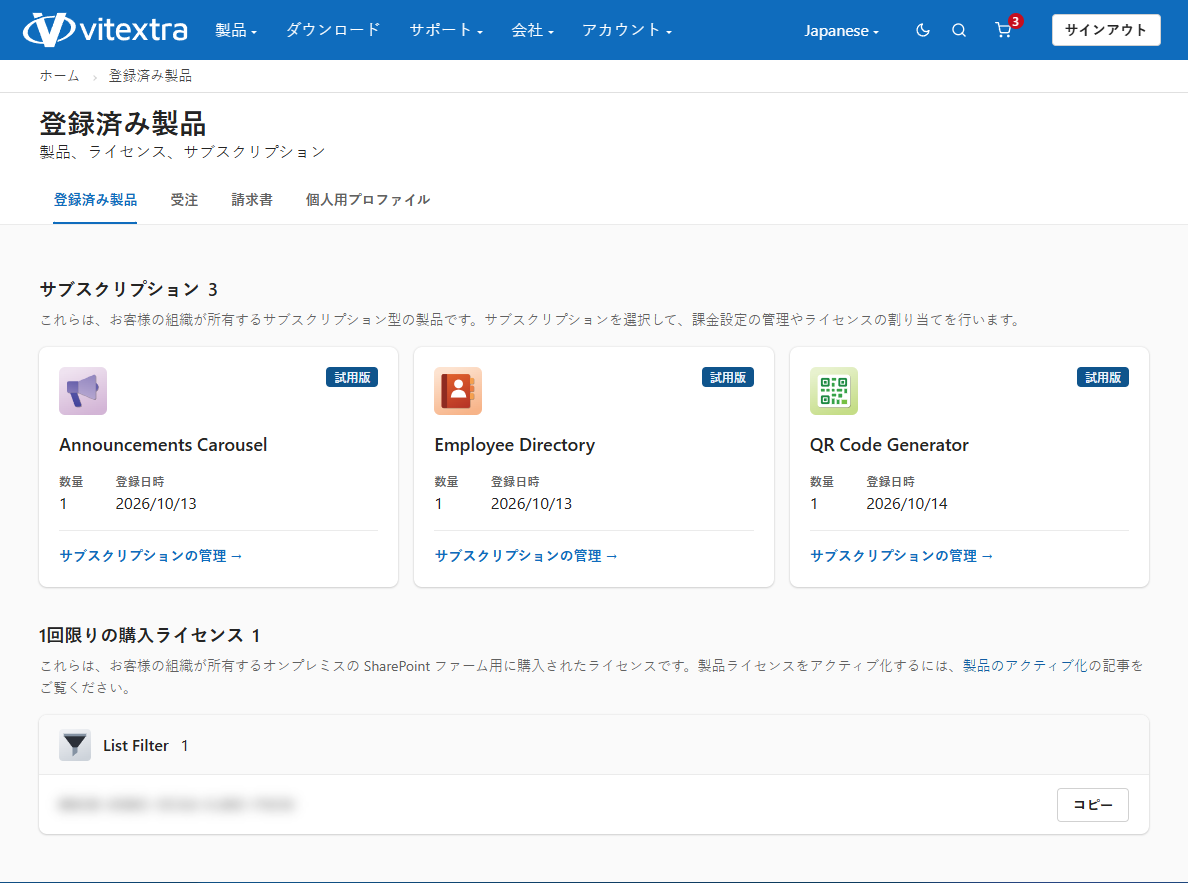The height and width of the screenshot is (883, 1188).
Task: Open the search magnifier icon
Action: (x=958, y=30)
